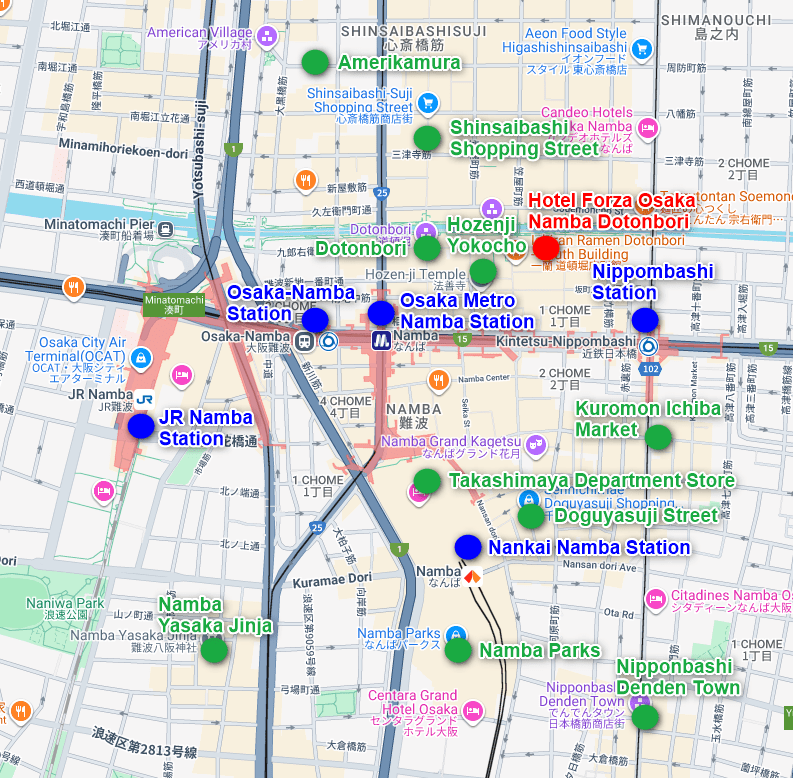Click the Osaka Metro Namba M logo icon
The height and width of the screenshot is (778, 793).
click(x=381, y=341)
